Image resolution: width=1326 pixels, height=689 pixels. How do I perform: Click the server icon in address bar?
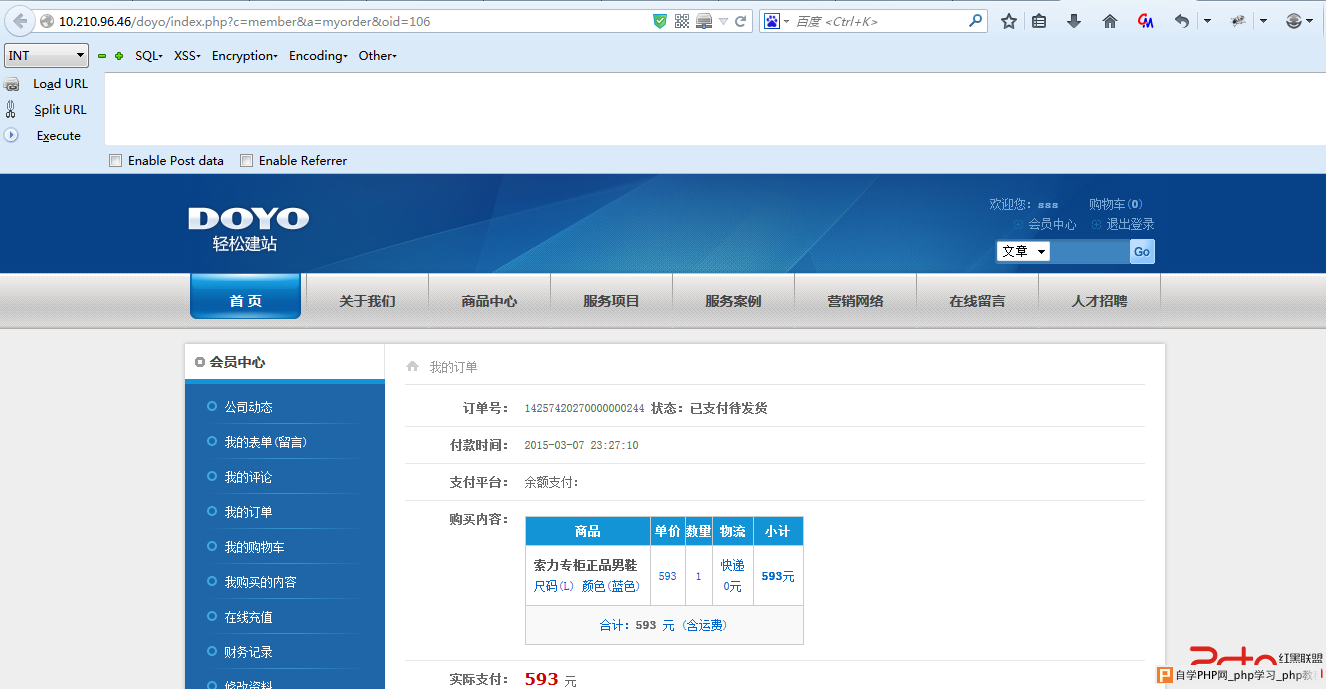coord(704,21)
